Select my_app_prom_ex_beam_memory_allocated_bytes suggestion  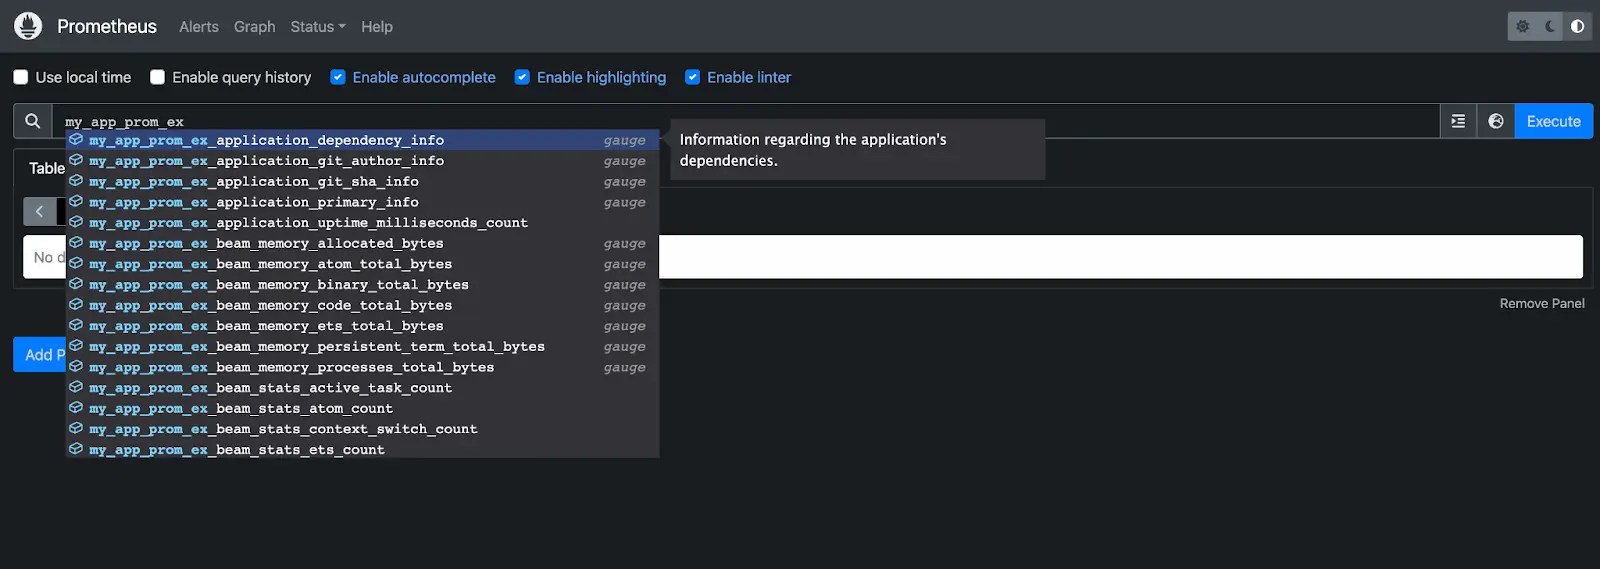coord(362,243)
